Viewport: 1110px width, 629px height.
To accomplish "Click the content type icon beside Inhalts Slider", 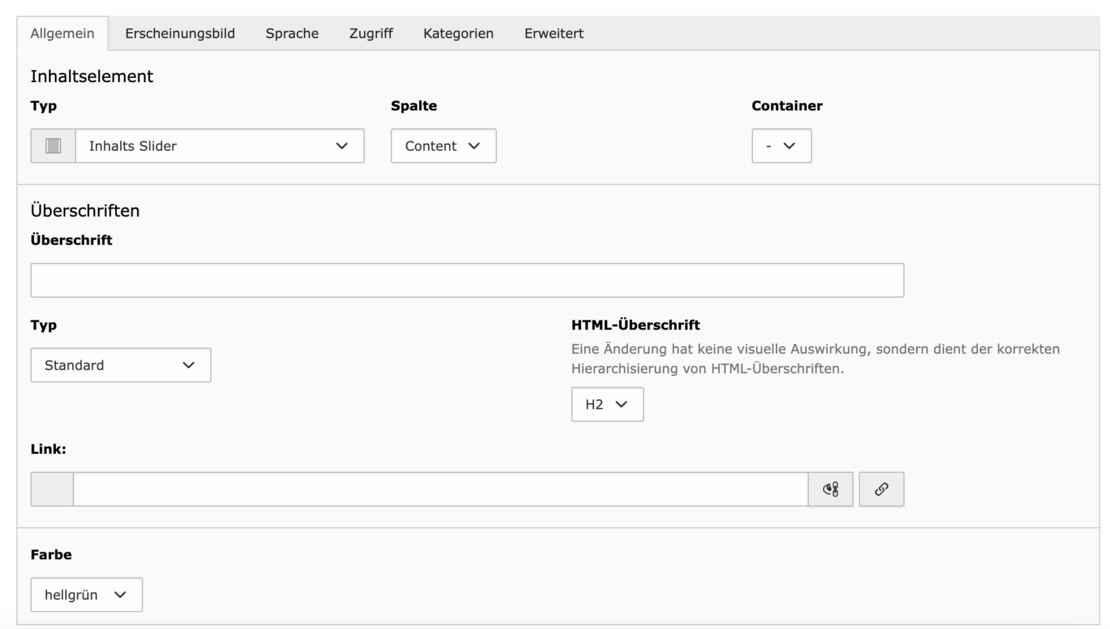I will (x=53, y=146).
